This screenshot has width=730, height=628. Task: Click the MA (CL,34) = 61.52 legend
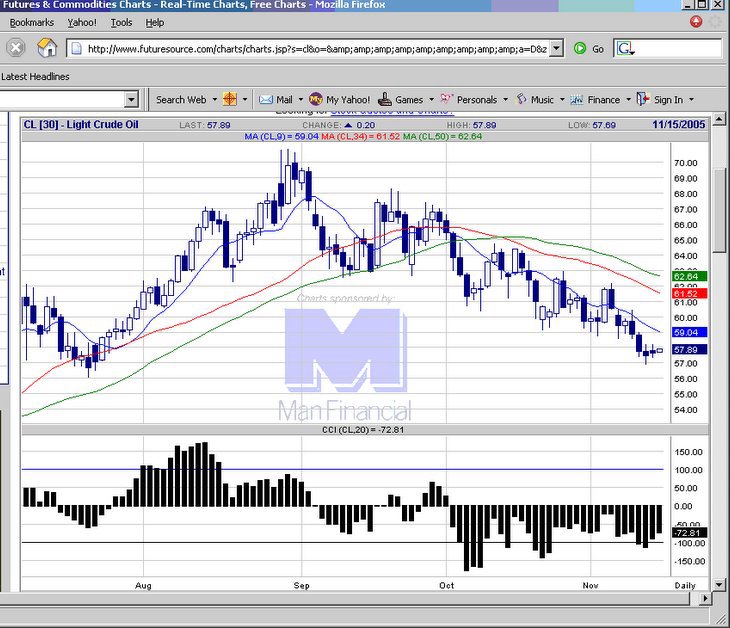click(x=361, y=136)
